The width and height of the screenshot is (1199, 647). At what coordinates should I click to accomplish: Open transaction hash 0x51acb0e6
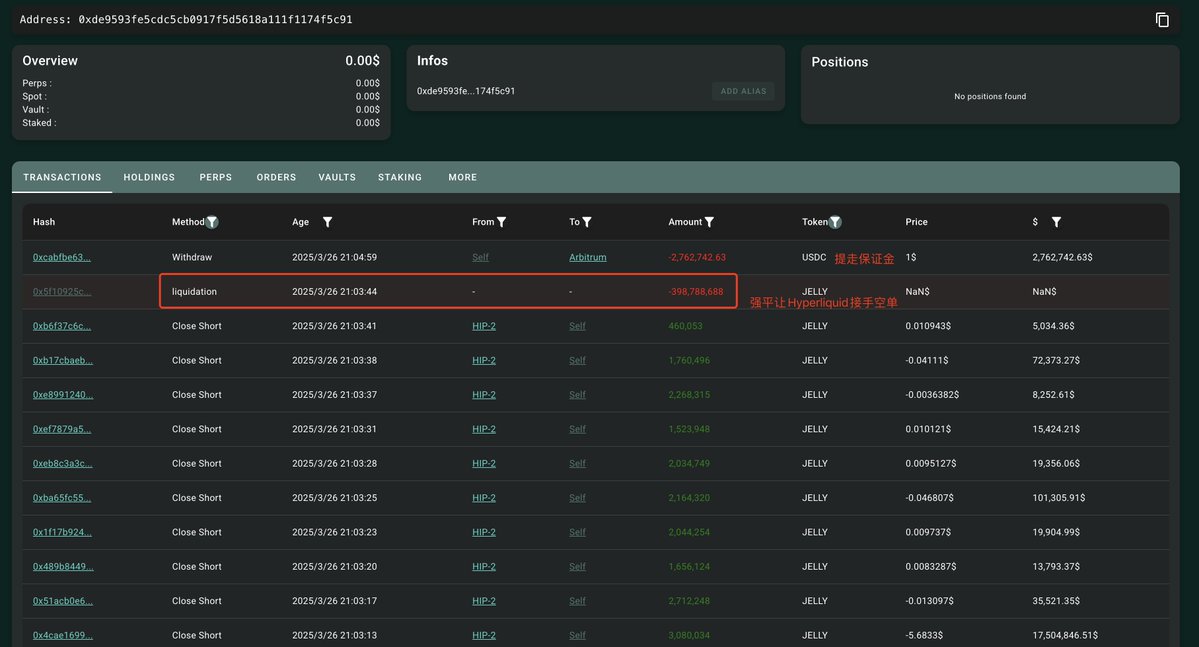pos(63,601)
